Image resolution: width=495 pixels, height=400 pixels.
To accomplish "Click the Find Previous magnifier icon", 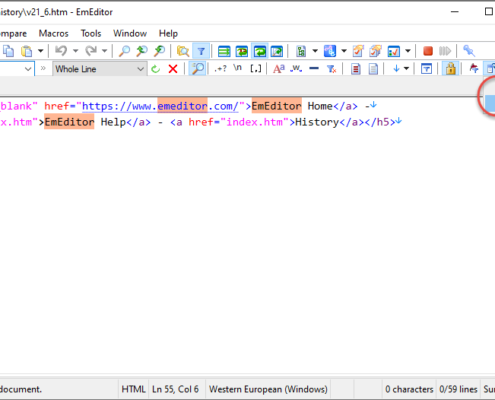I will click(x=142, y=51).
